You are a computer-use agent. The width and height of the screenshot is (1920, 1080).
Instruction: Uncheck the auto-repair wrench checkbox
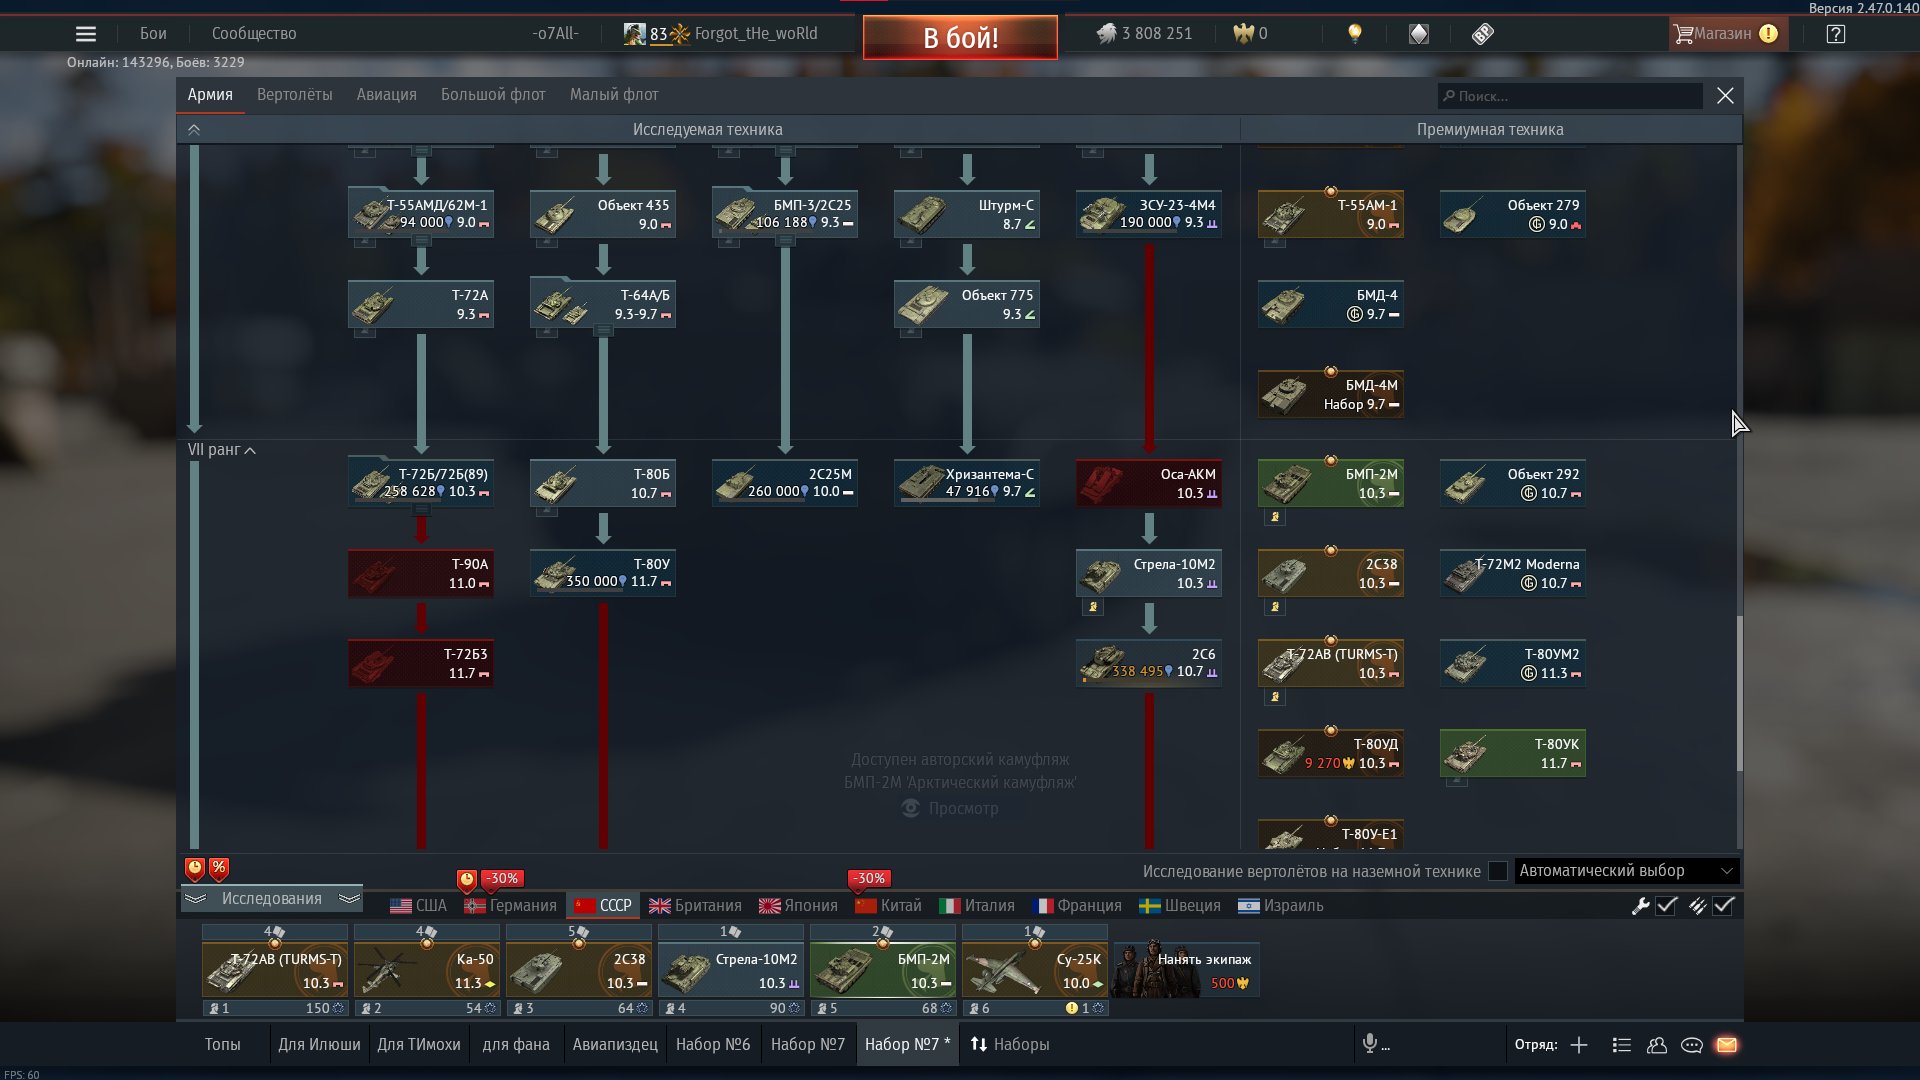[1666, 906]
